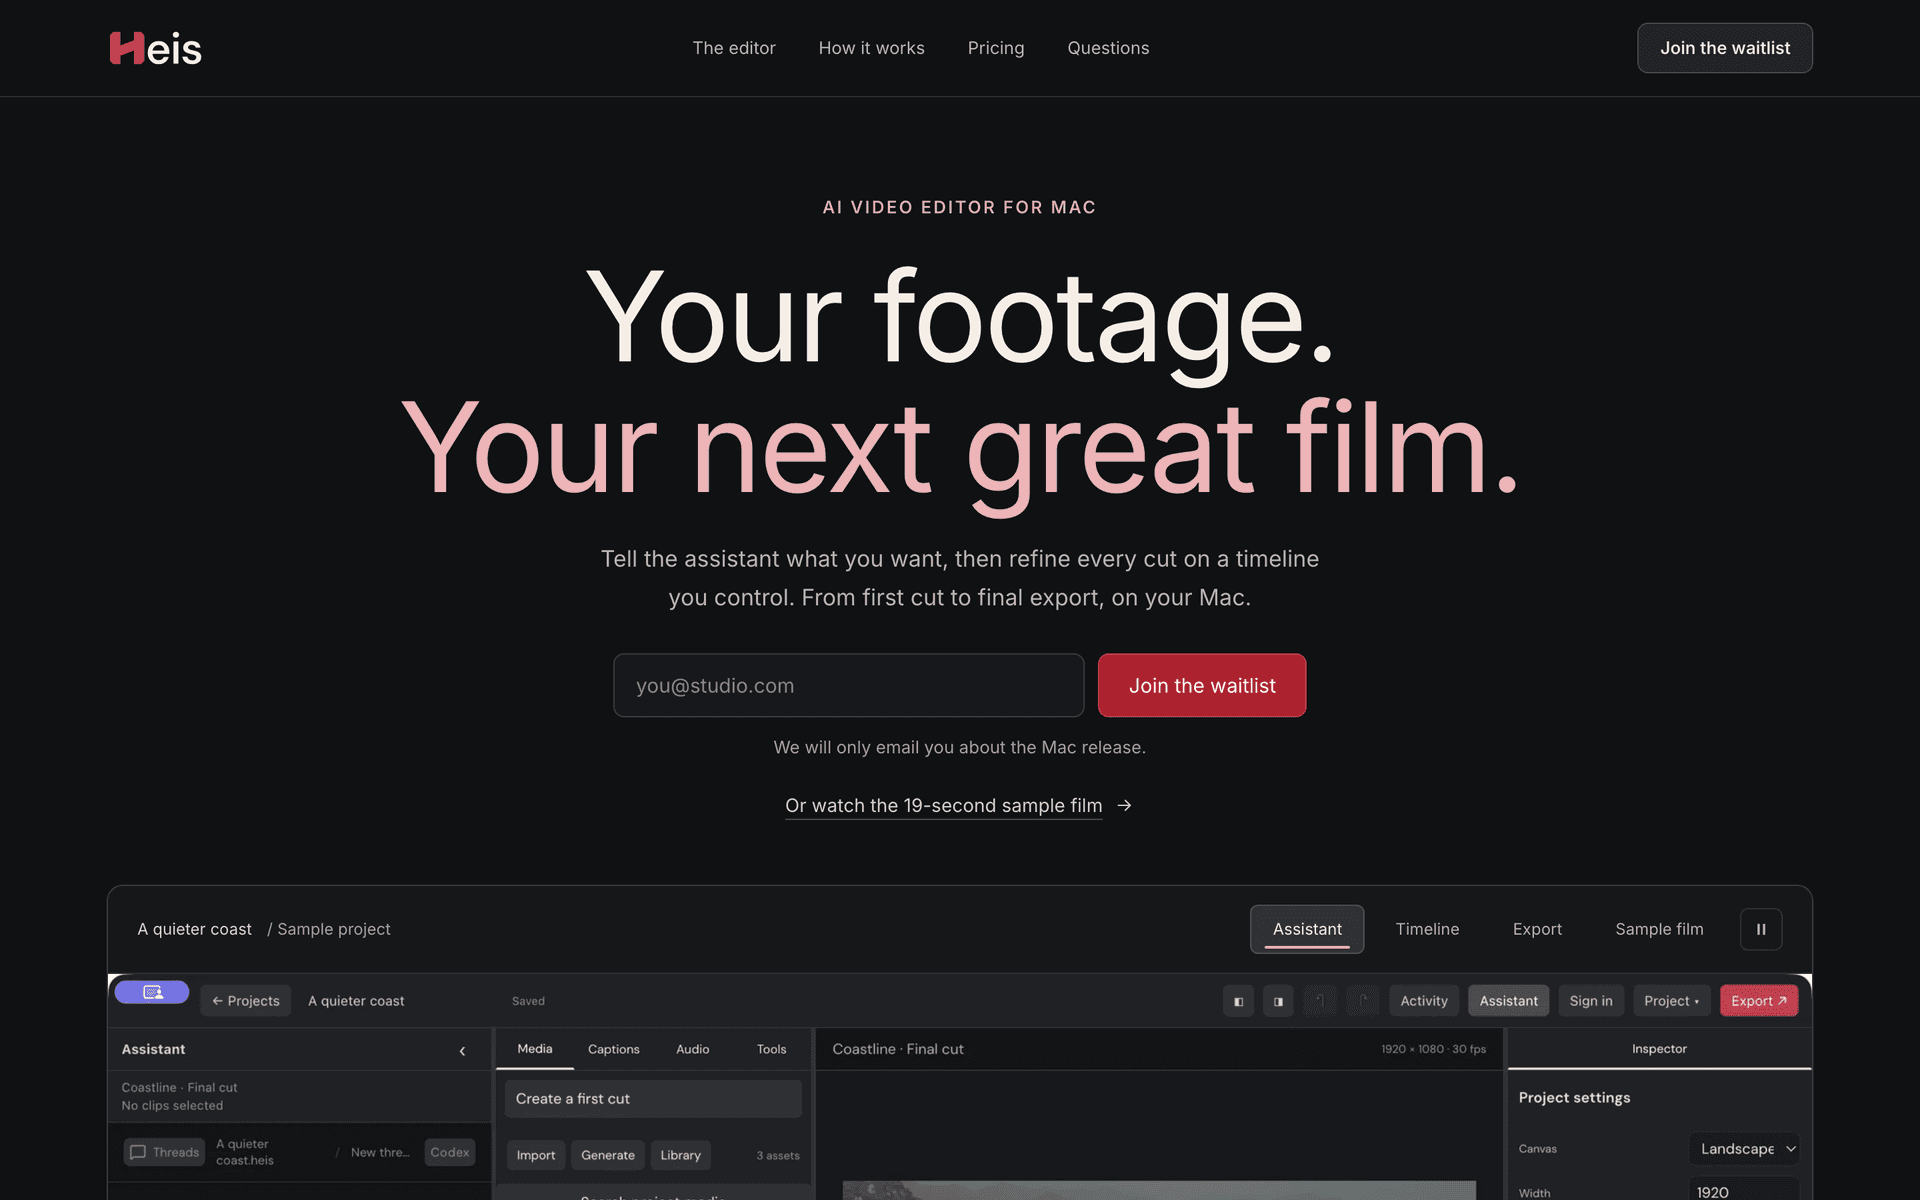Click the Codex model selector
Viewport: 1920px width, 1200px height.
click(450, 1152)
